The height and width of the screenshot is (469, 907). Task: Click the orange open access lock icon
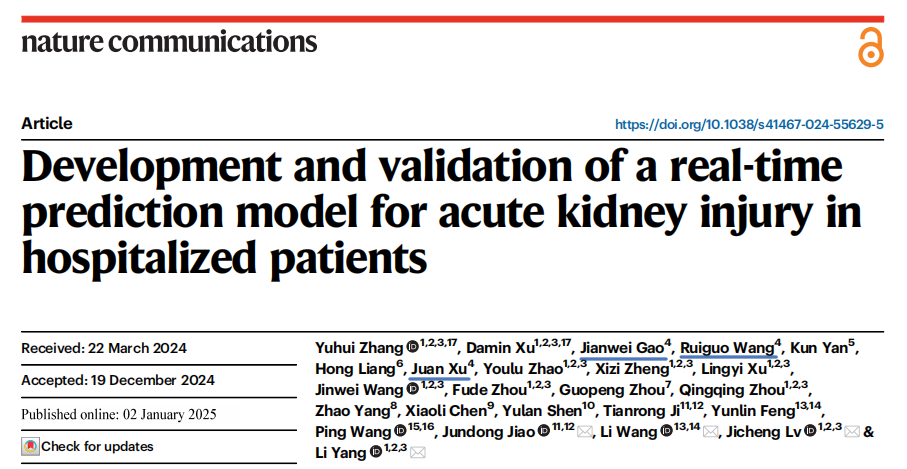871,47
